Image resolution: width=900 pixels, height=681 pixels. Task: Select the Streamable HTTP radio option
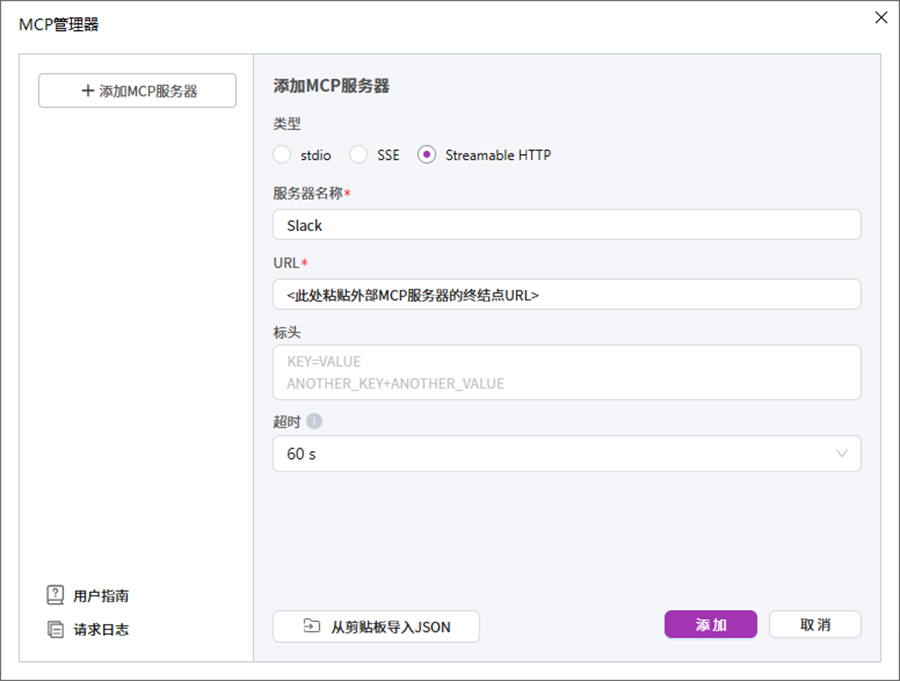(x=427, y=155)
